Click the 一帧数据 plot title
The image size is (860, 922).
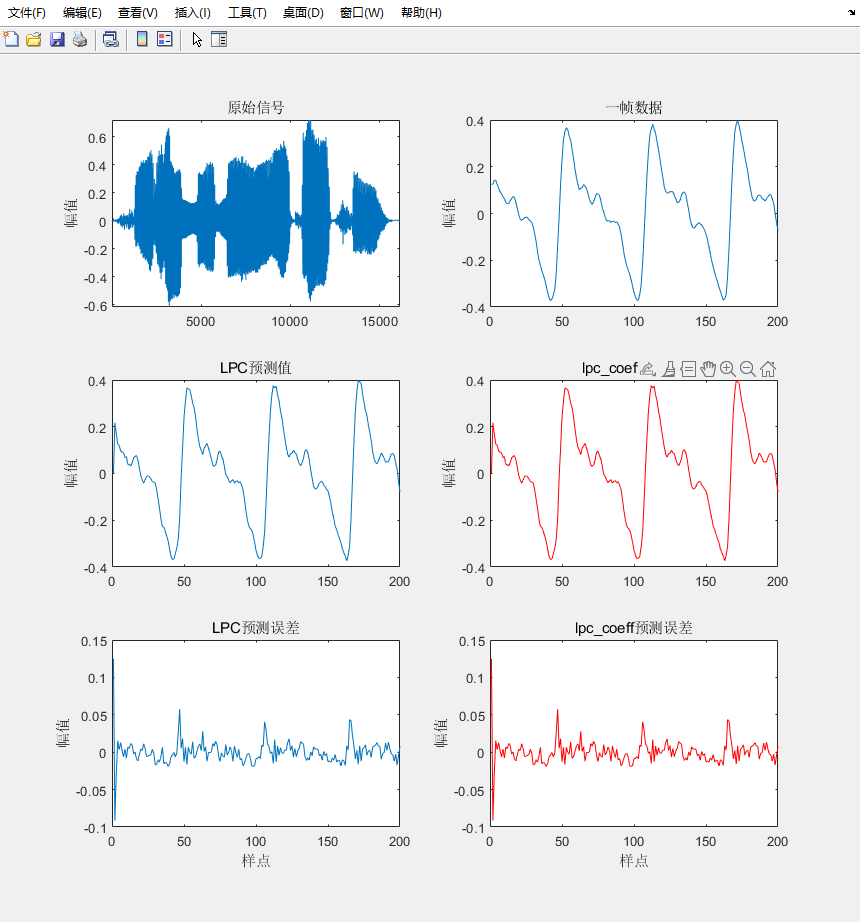coord(634,108)
